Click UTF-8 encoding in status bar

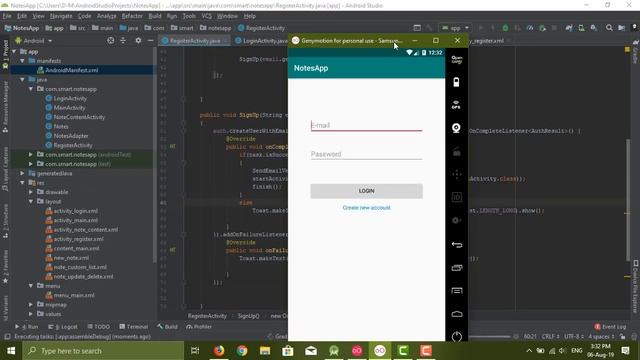tap(573, 337)
